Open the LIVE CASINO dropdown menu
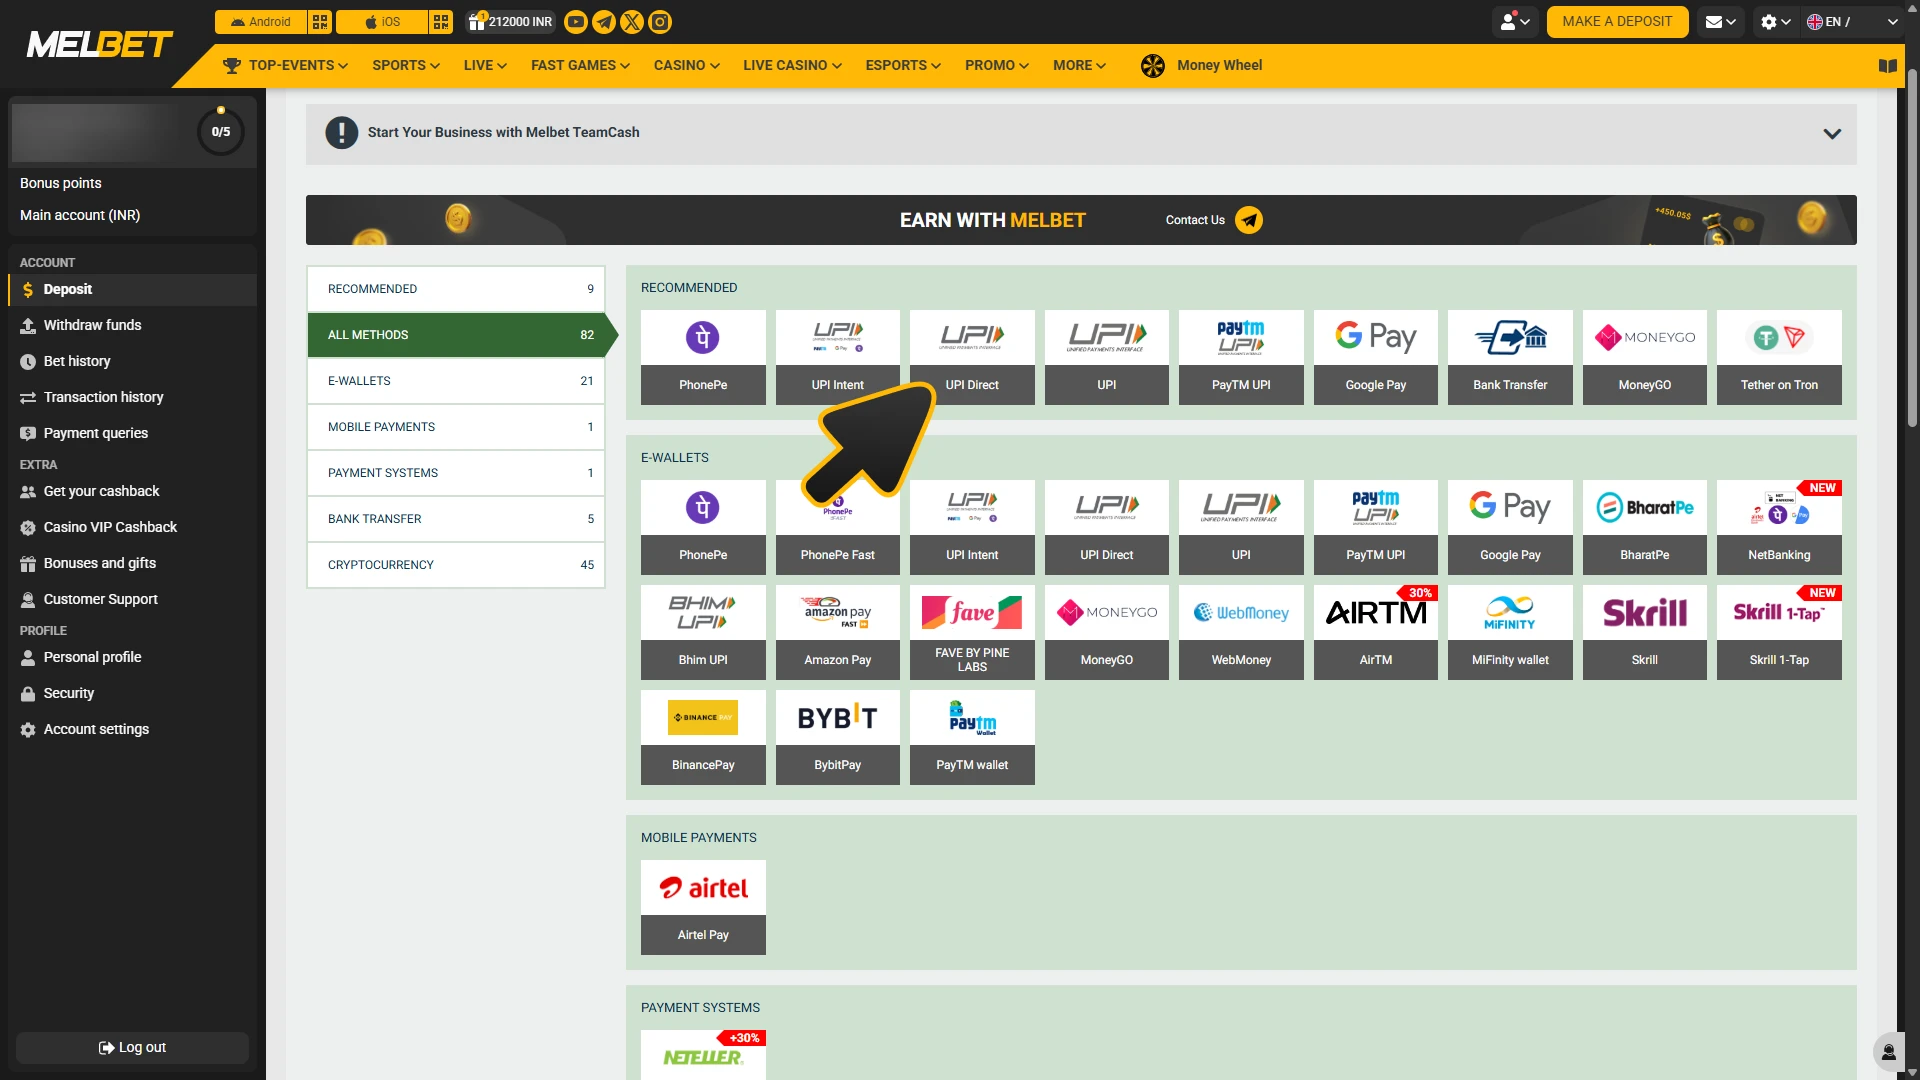 coord(792,66)
